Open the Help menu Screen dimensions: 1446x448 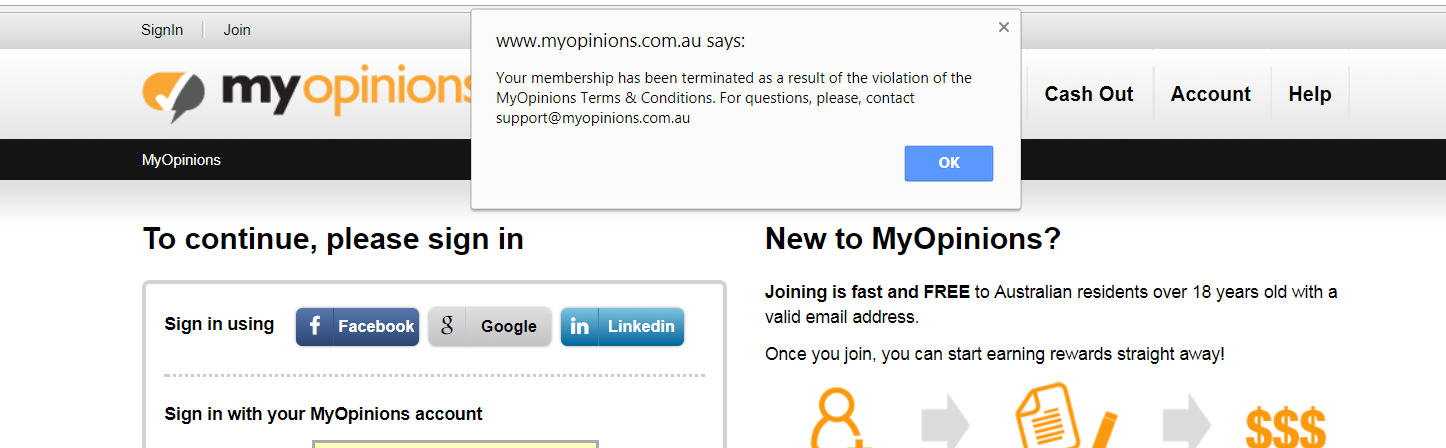(x=1310, y=94)
